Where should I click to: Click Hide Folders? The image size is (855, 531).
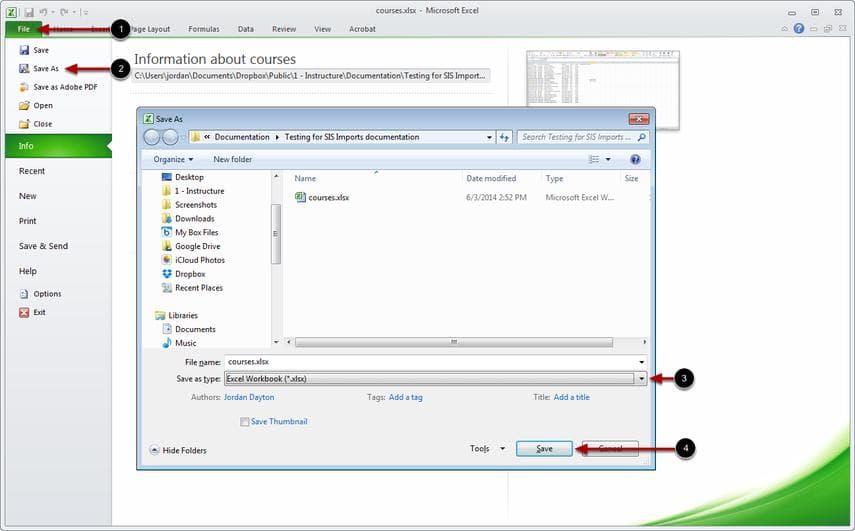click(x=178, y=450)
